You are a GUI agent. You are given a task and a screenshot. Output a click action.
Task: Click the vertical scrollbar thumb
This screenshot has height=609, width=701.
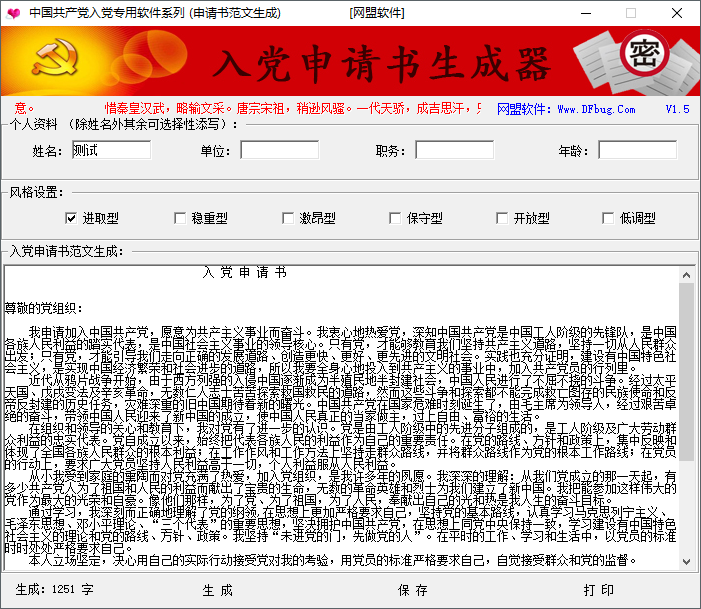pyautogui.click(x=686, y=372)
